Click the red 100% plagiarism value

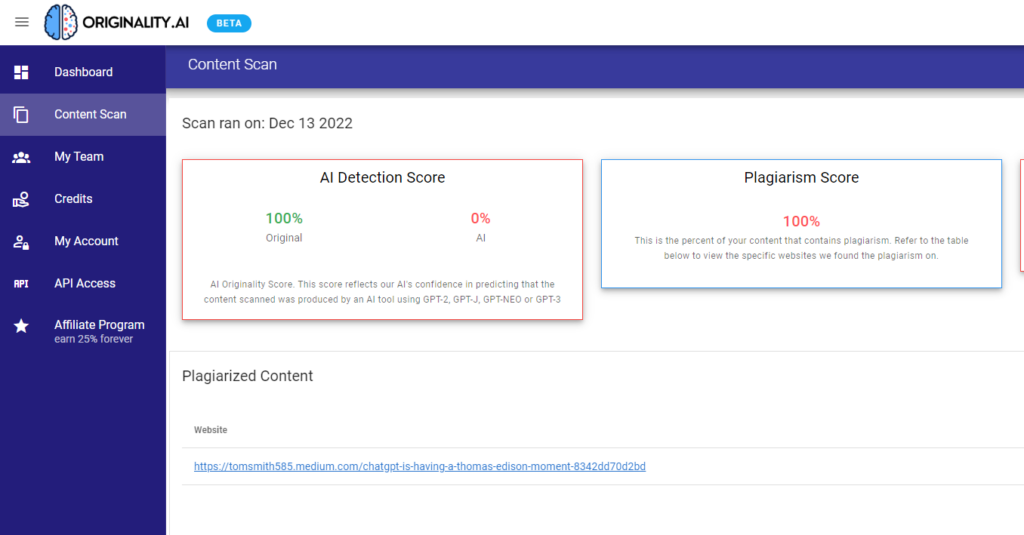[x=801, y=221]
